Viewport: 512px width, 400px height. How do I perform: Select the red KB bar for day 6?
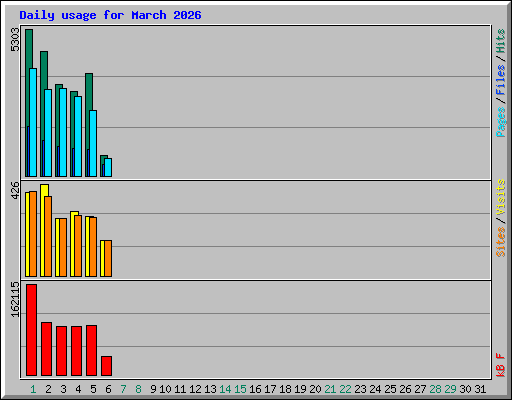(106, 366)
